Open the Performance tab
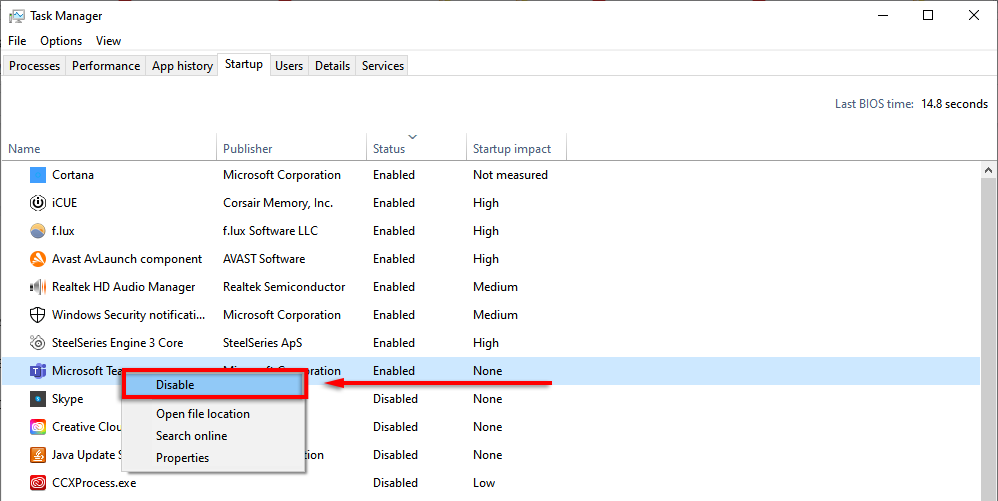This screenshot has width=998, height=501. click(x=106, y=66)
